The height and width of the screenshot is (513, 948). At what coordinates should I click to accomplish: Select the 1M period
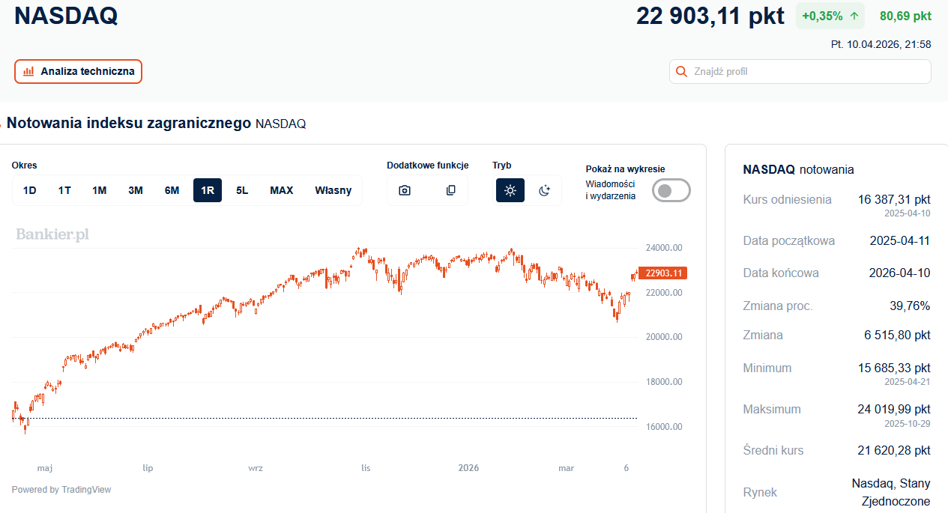pyautogui.click(x=99, y=190)
